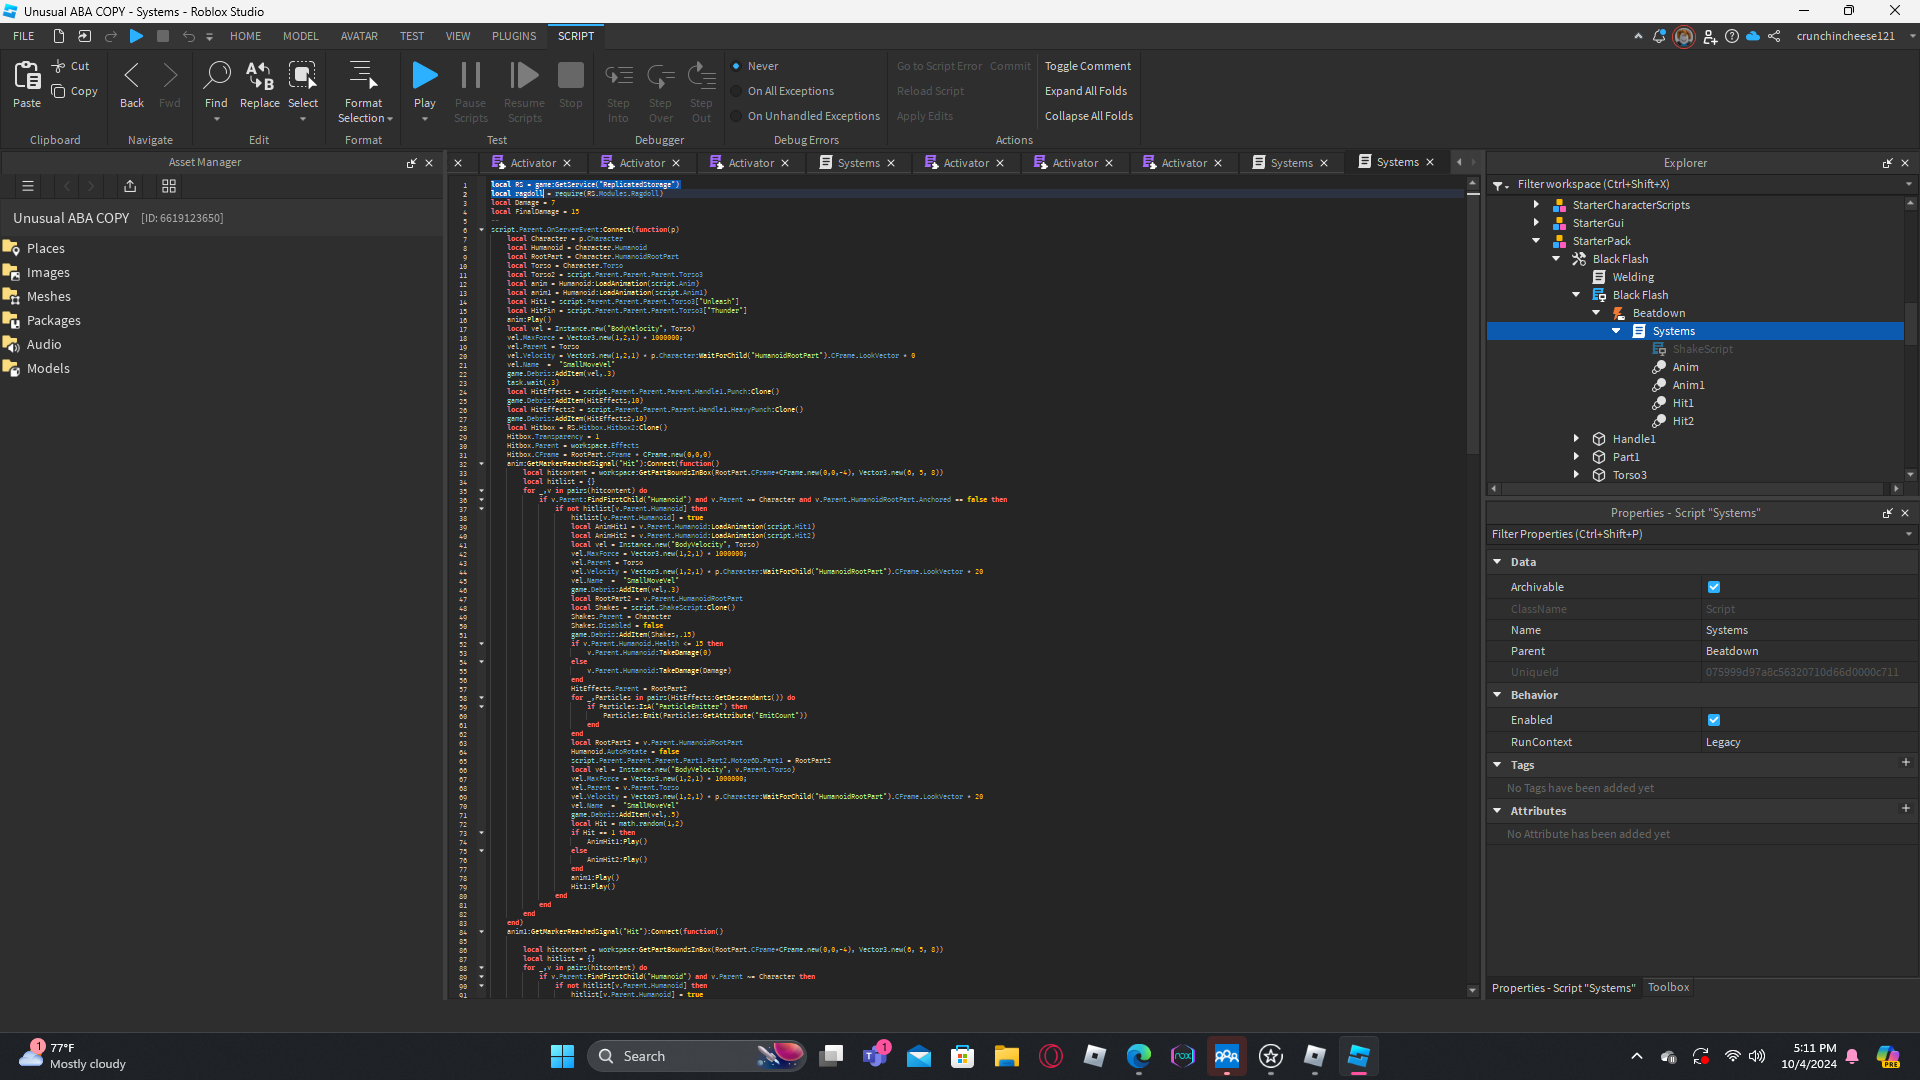Open the PLUGINS ribbon tab

[514, 36]
